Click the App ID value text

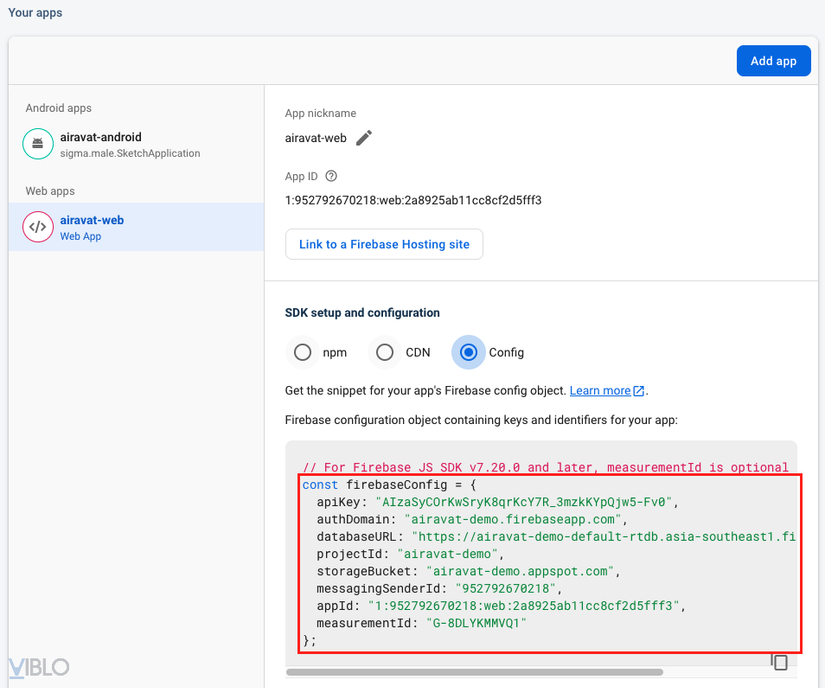[x=413, y=200]
